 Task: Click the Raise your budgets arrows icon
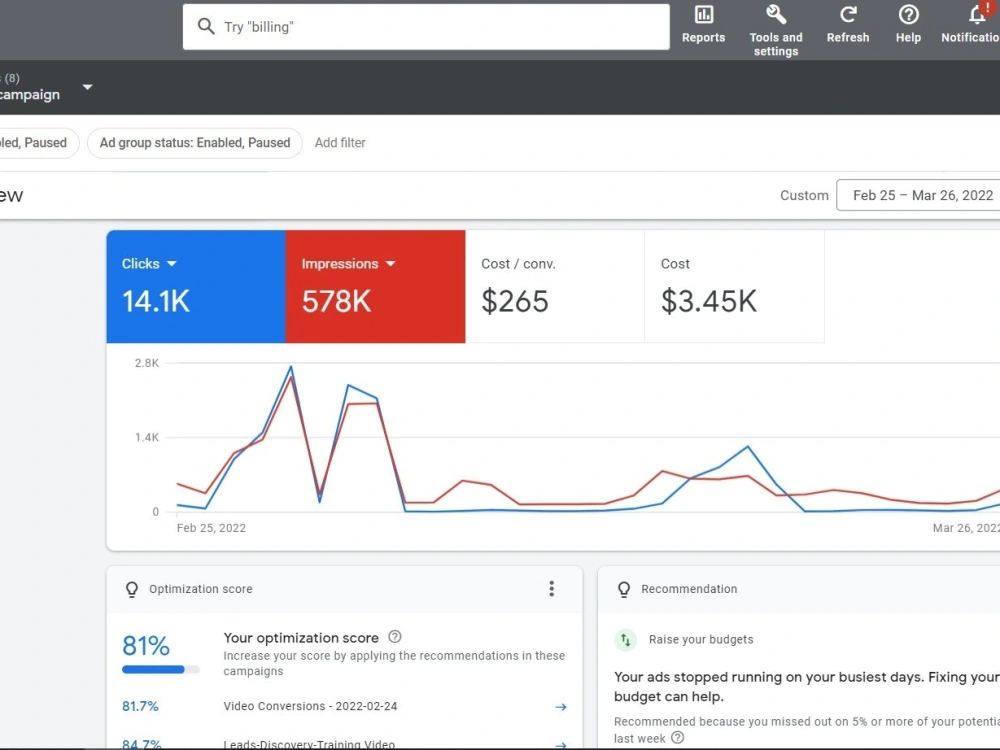point(626,640)
